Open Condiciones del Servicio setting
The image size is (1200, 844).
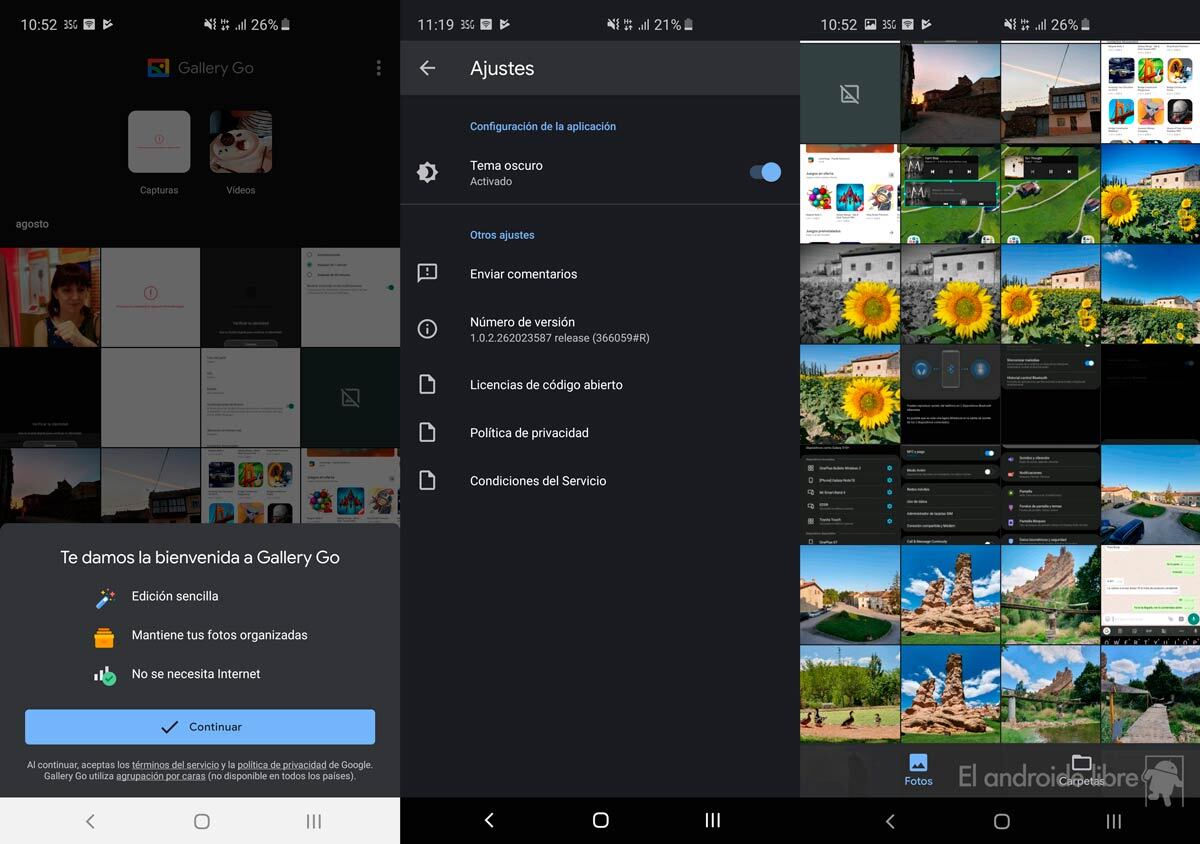coord(538,481)
